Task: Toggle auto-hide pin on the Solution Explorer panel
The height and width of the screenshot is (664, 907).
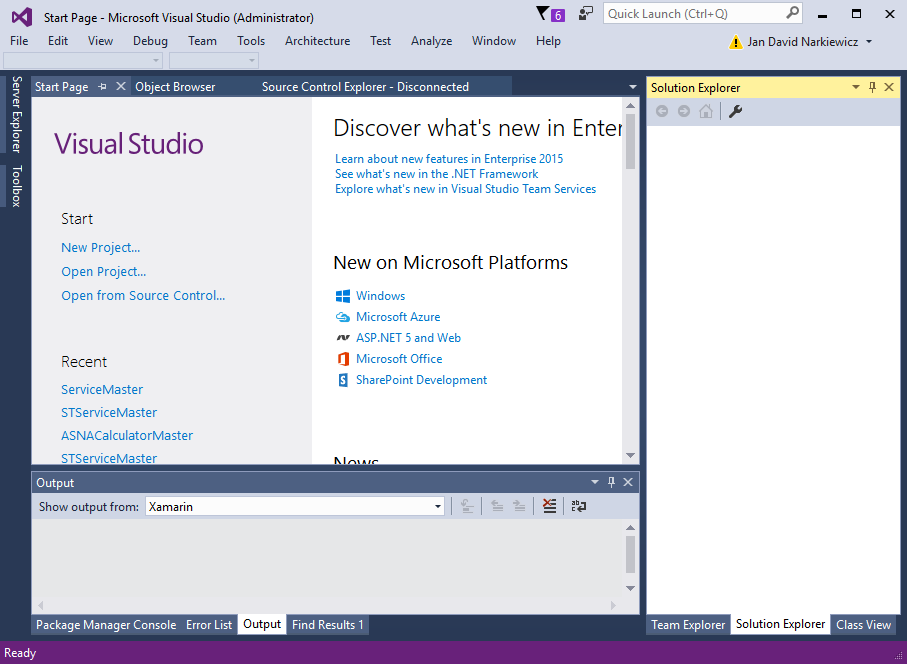Action: pos(873,87)
